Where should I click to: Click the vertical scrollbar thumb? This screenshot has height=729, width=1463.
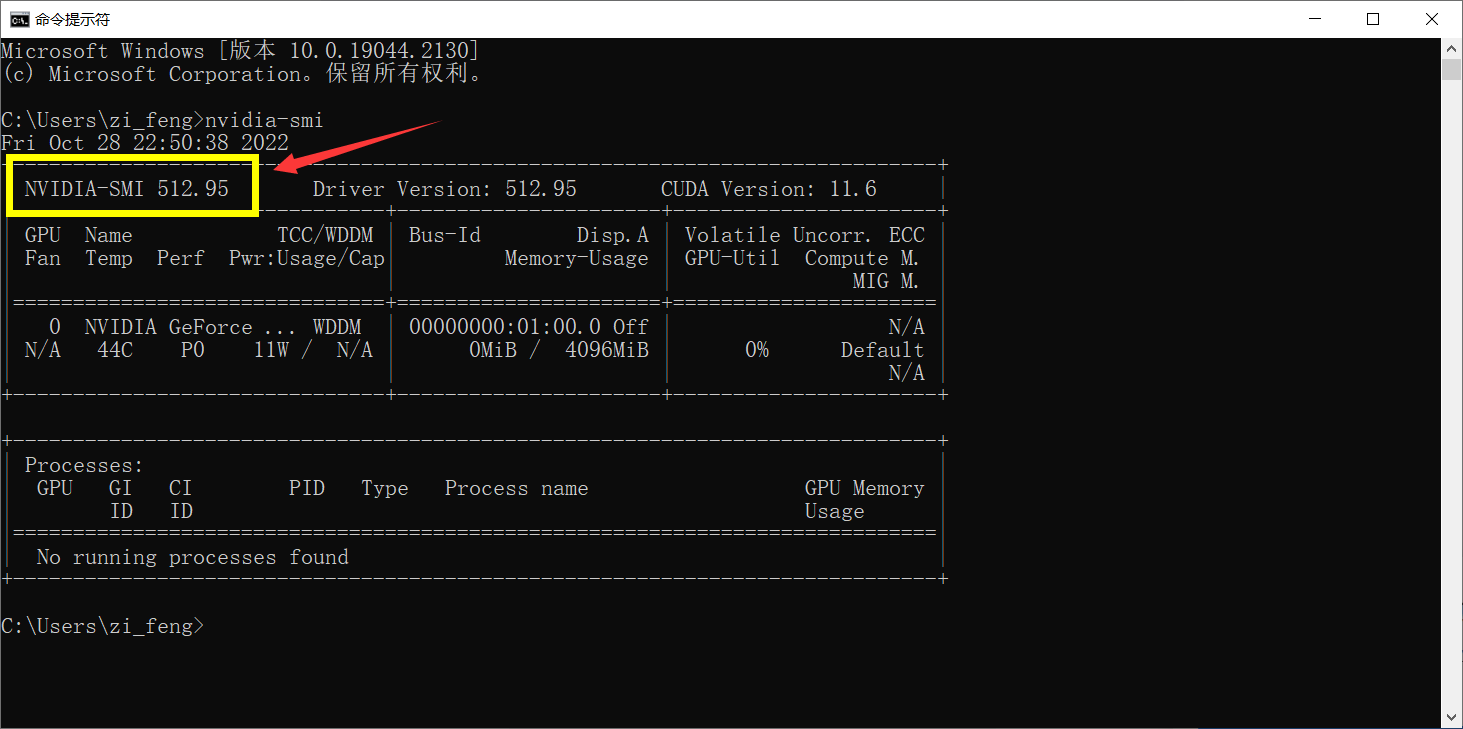coord(1452,70)
